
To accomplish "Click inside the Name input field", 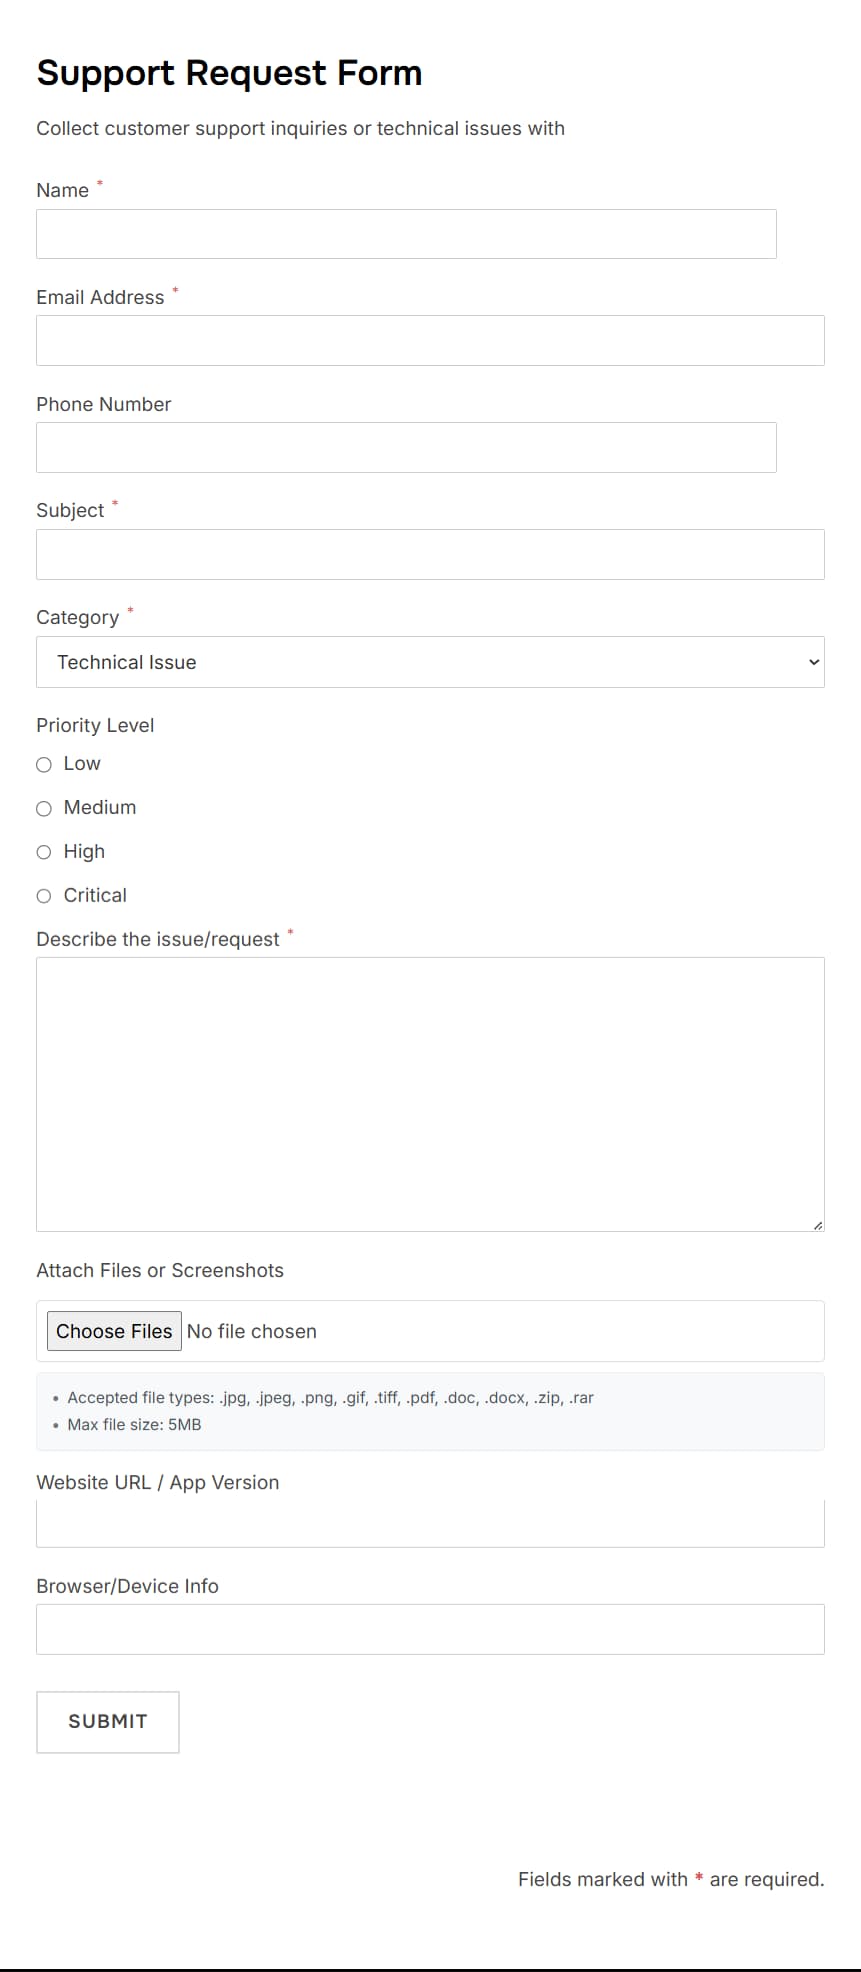I will [406, 234].
